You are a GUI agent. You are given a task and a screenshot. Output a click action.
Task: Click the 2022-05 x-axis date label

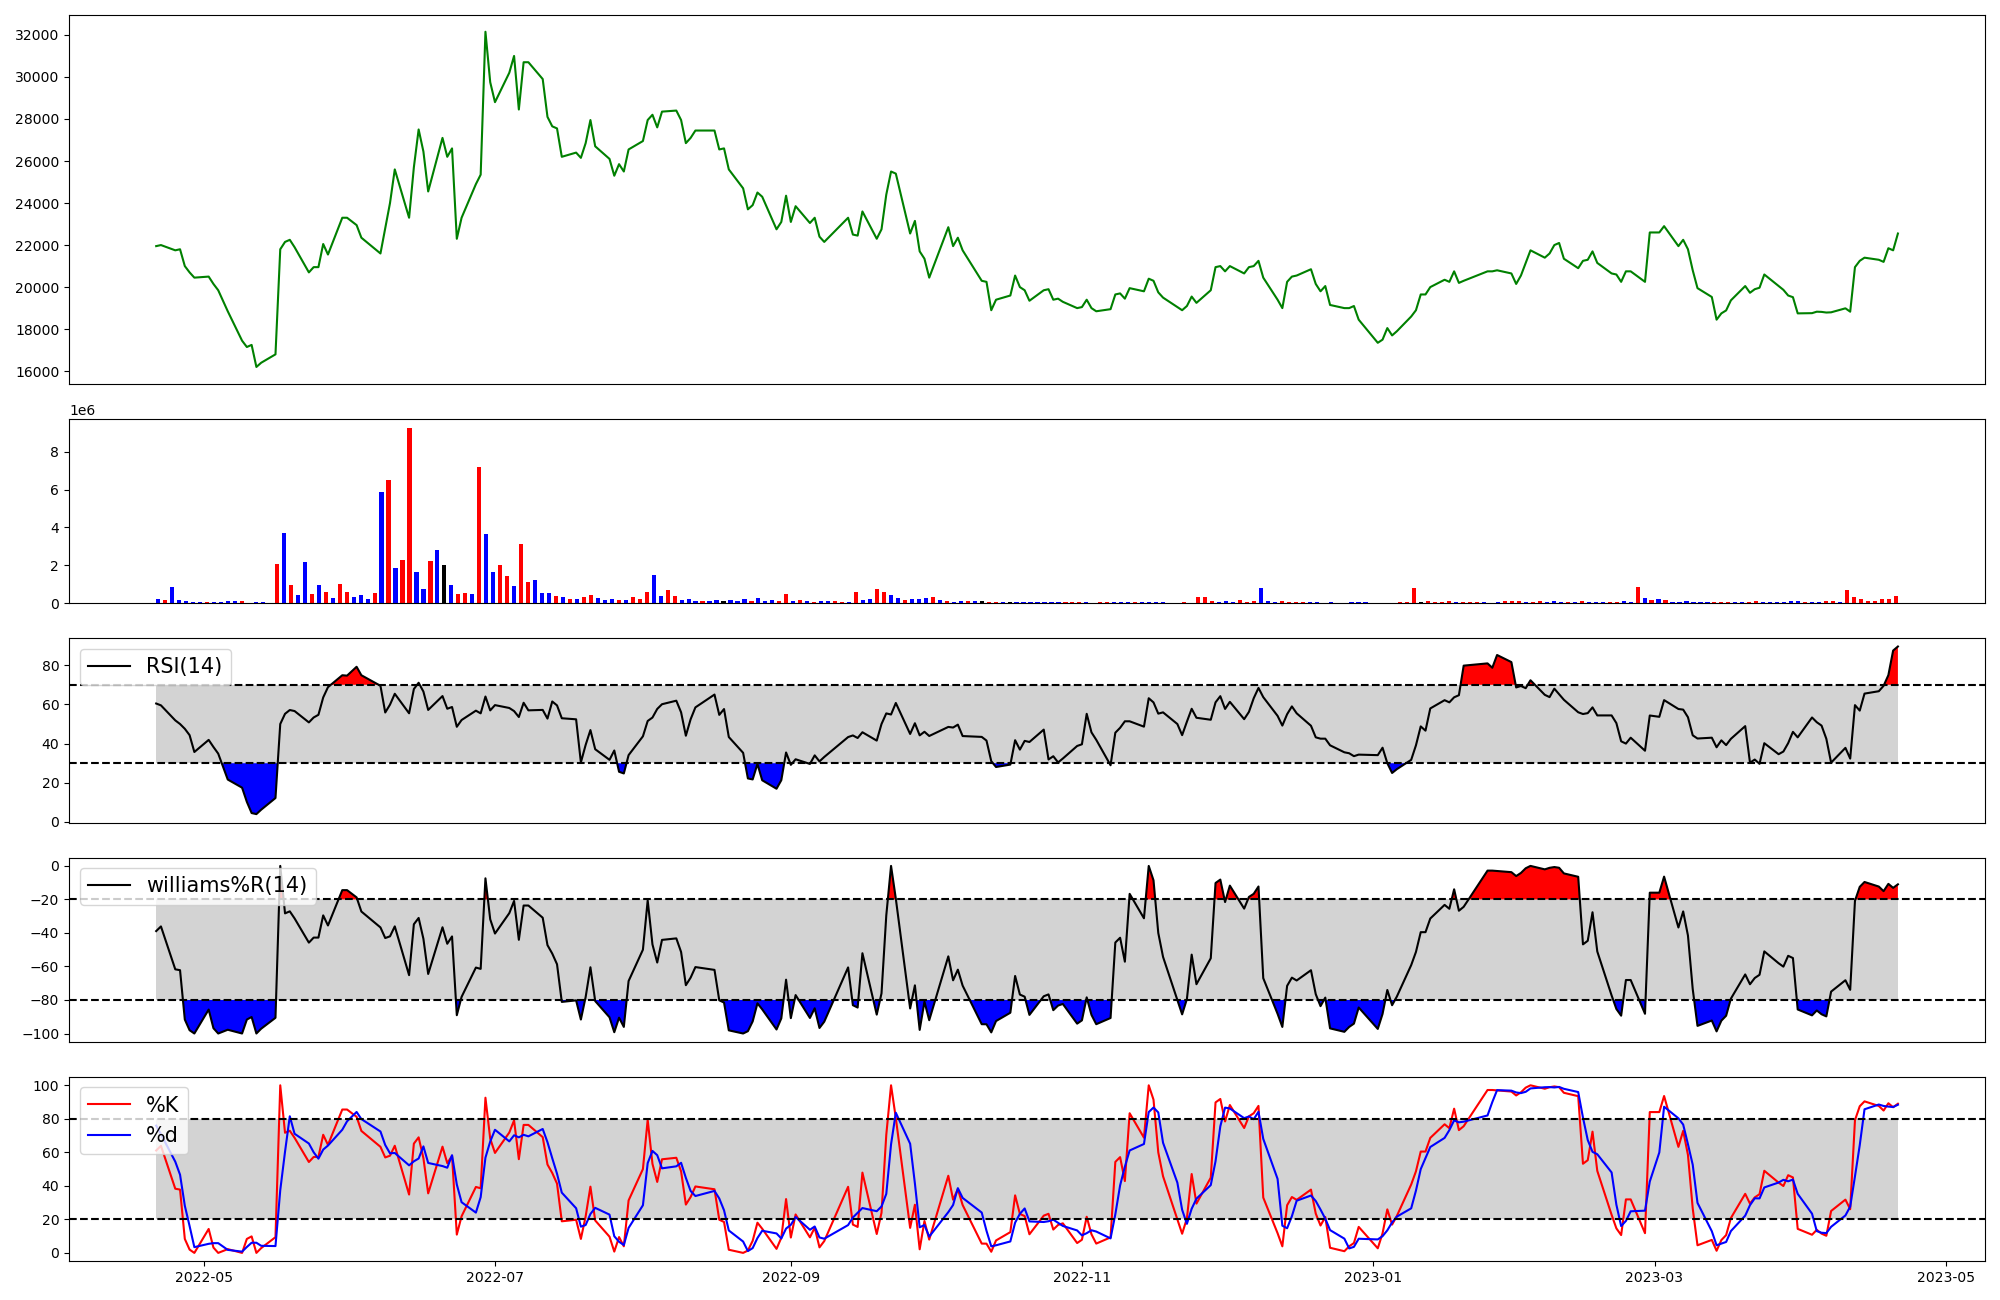pyautogui.click(x=204, y=1277)
